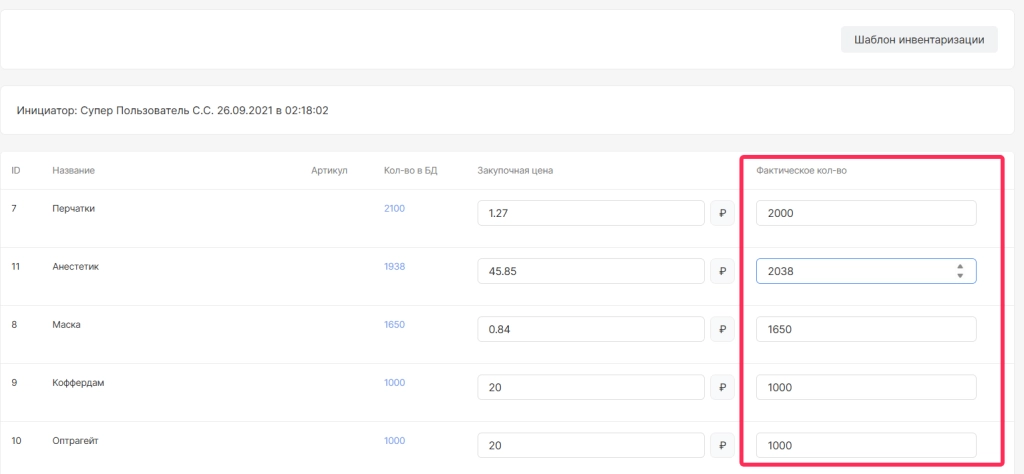Focus the purchase price field showing 45.85
Viewport: 1024px width, 474px height.
coord(590,271)
